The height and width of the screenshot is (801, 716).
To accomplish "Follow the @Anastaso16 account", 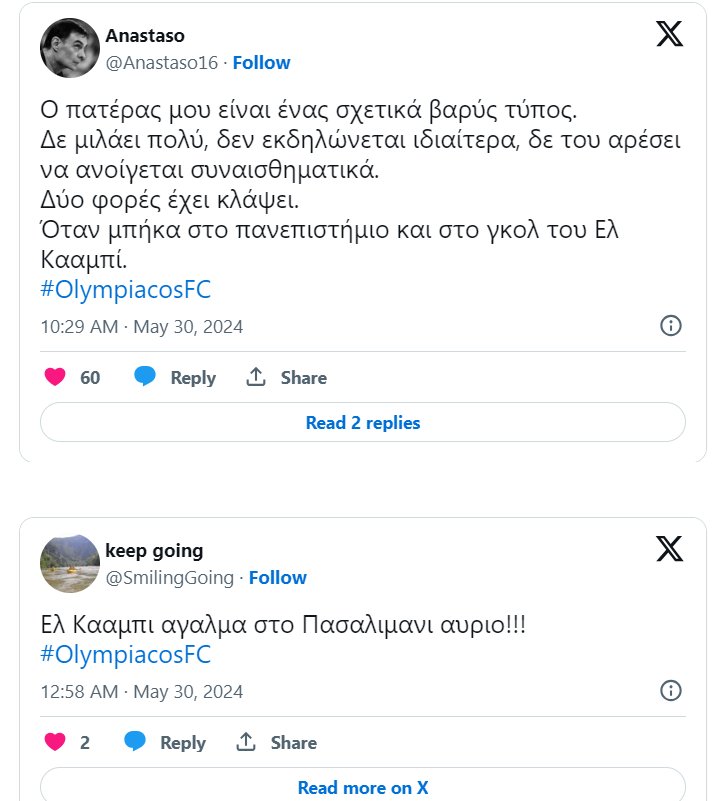I will pyautogui.click(x=261, y=62).
